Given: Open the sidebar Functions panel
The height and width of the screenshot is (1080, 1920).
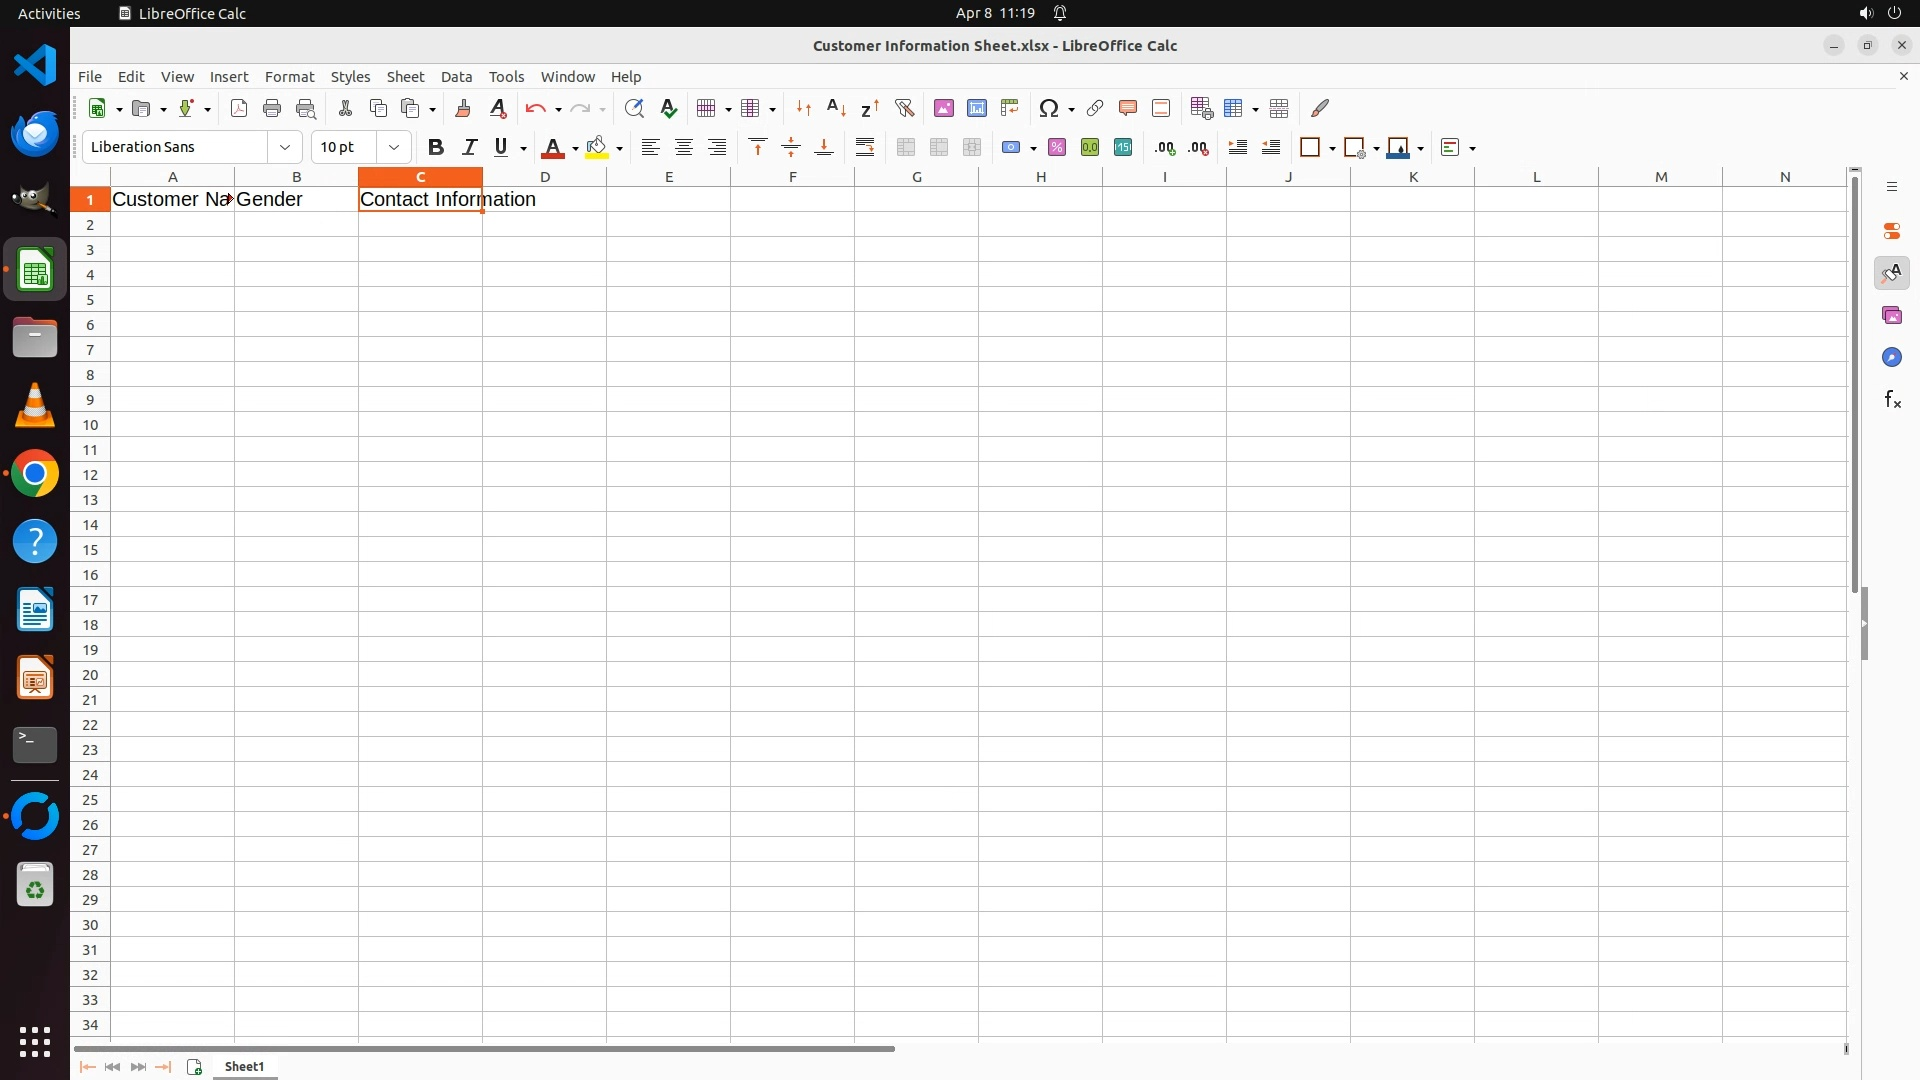Looking at the screenshot, I should pos(1892,400).
